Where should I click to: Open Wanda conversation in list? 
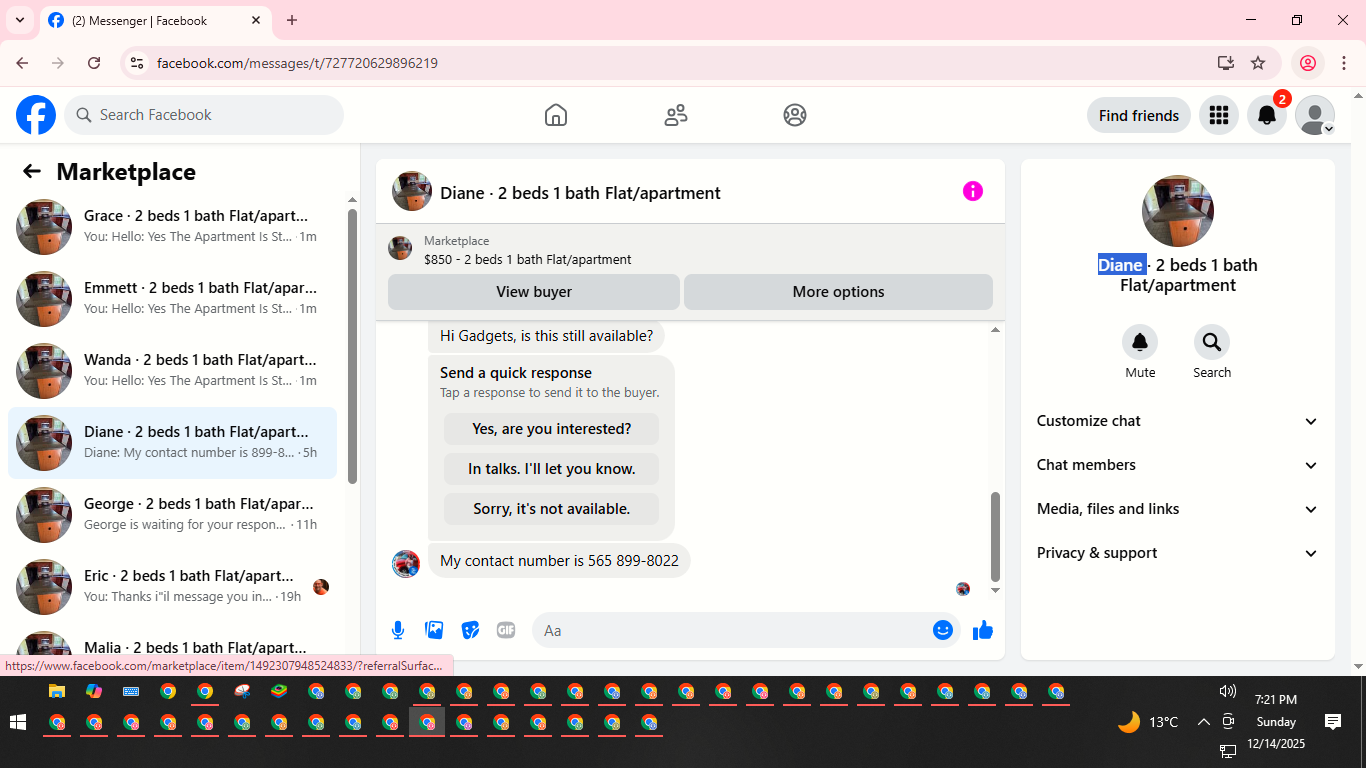(x=172, y=371)
